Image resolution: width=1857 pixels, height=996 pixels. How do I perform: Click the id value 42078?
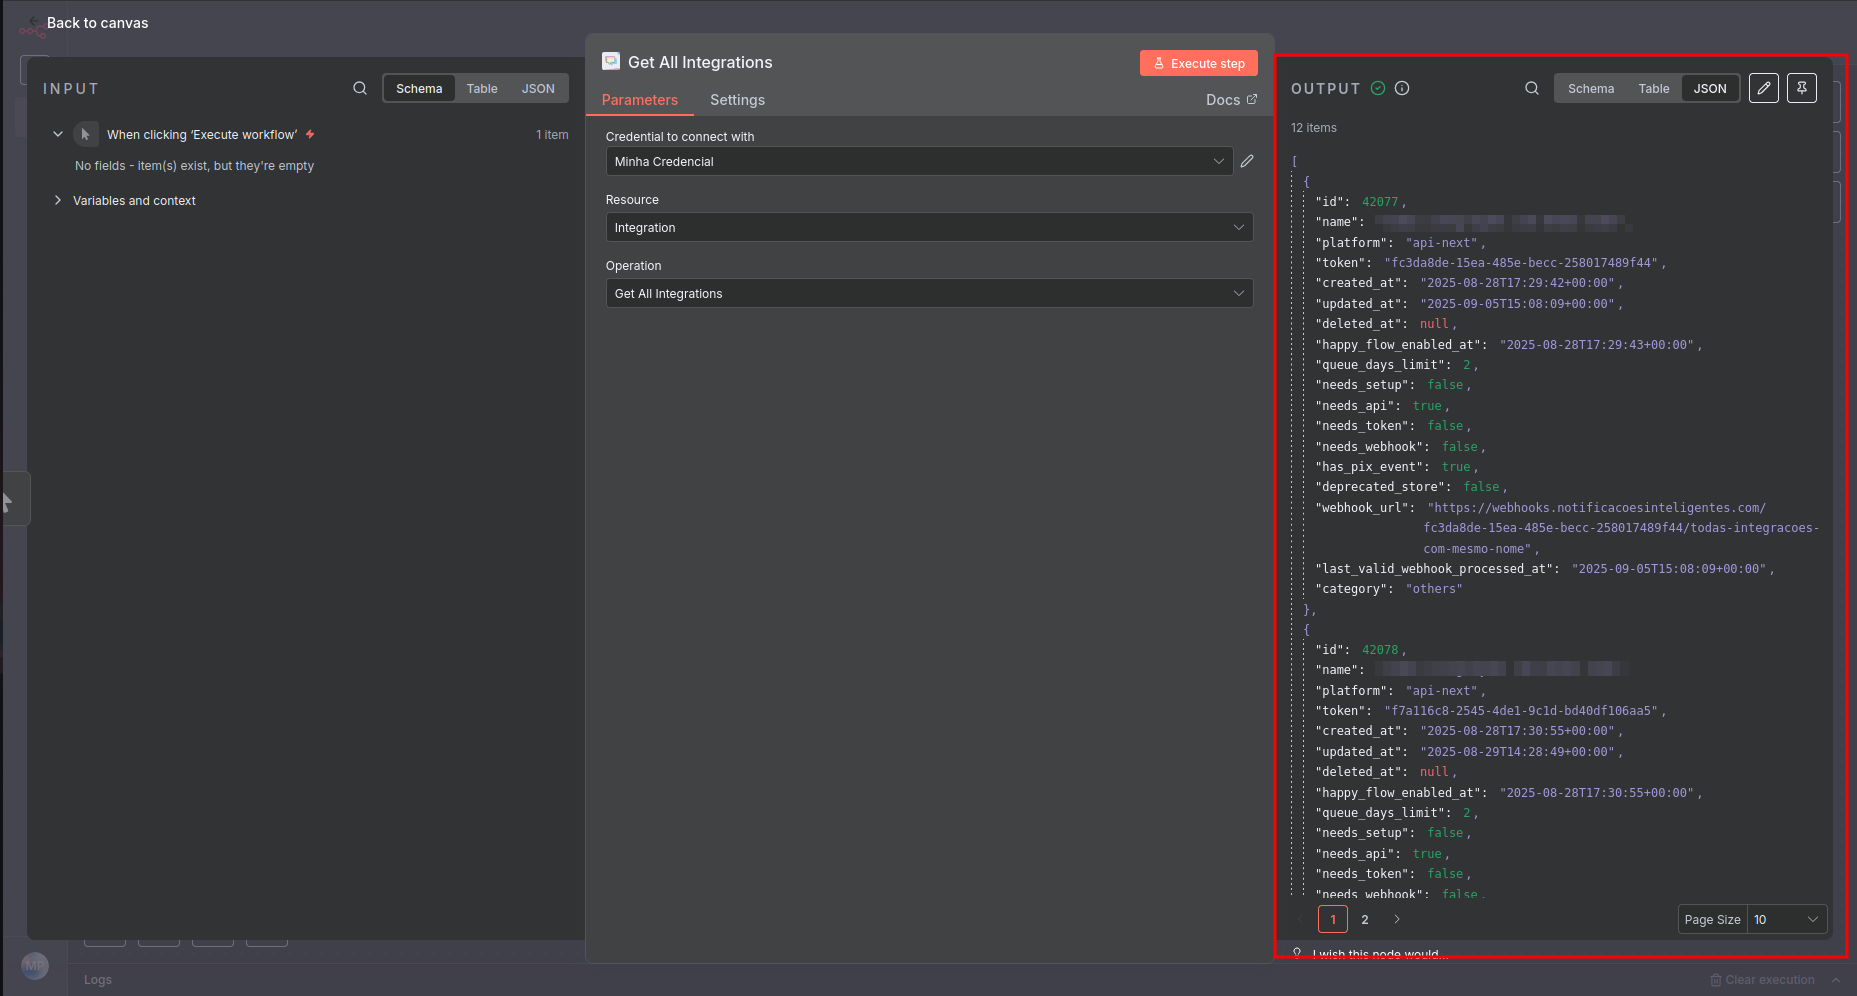point(1380,650)
